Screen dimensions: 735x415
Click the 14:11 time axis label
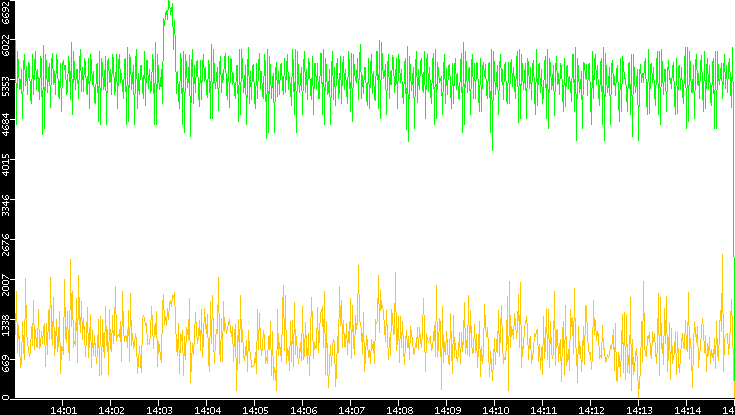coord(542,410)
